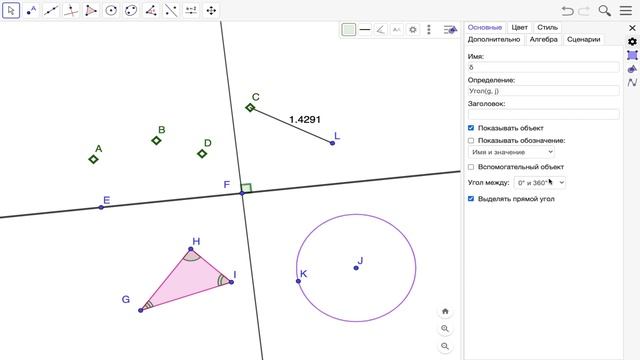Undo the last action

(x=567, y=11)
